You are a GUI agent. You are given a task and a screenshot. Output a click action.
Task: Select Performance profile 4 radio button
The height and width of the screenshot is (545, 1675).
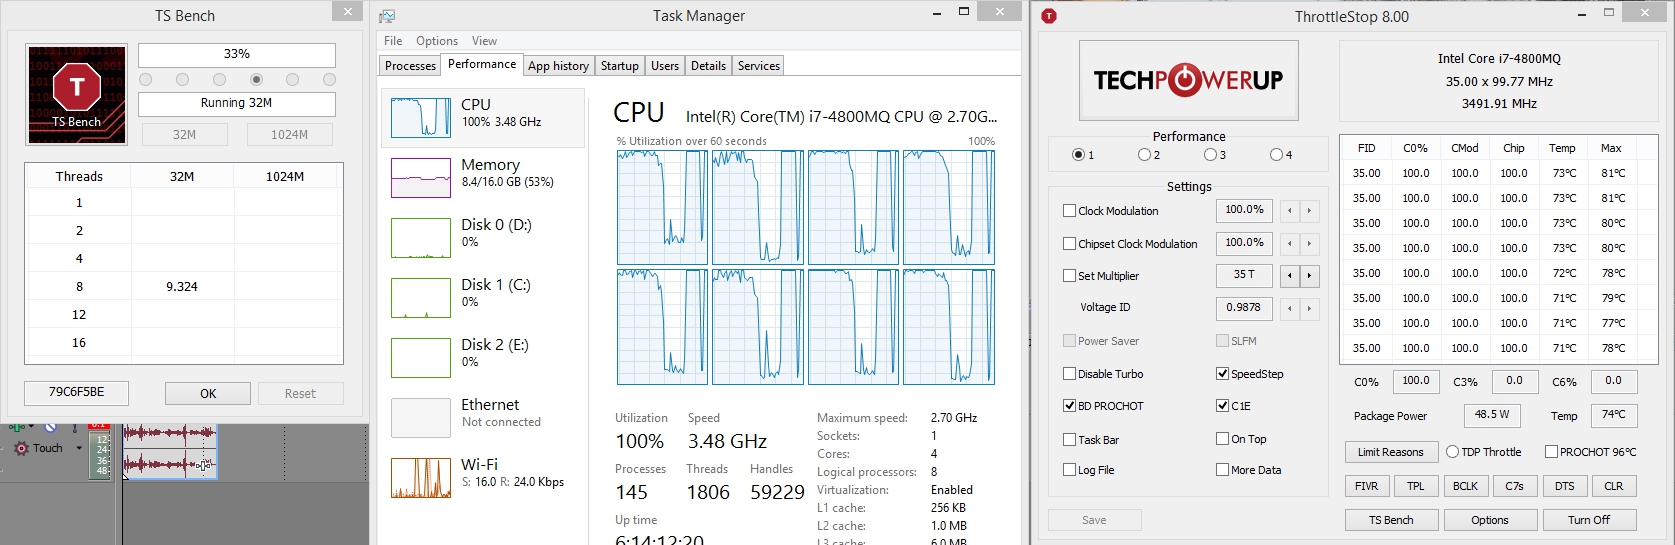coord(1276,155)
